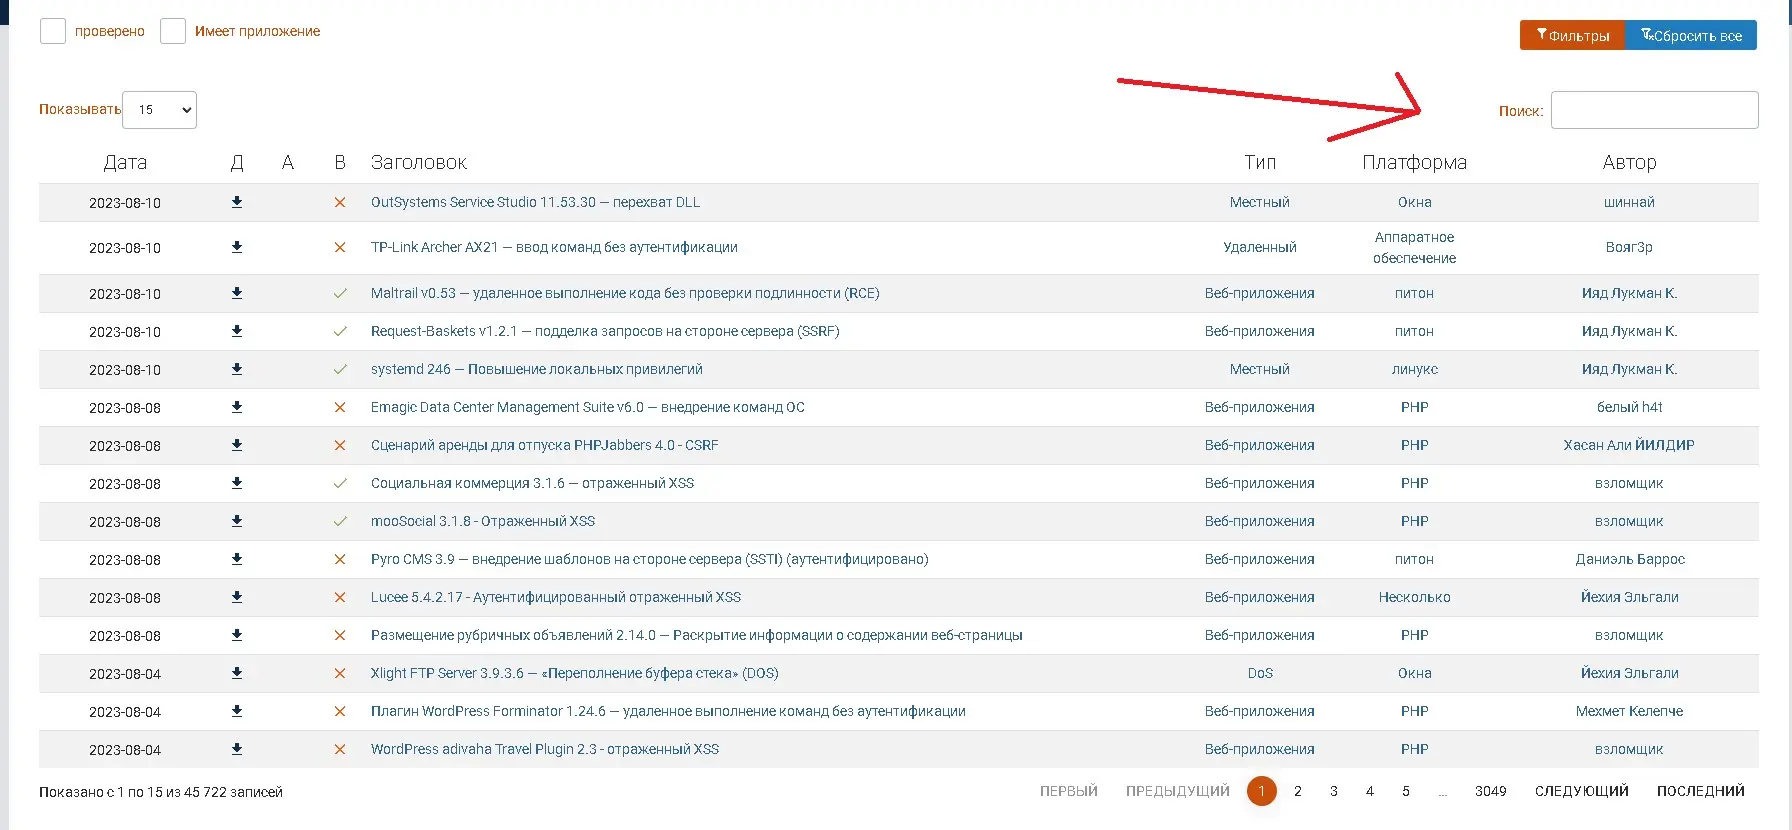This screenshot has width=1792, height=830.
Task: Click unverified X mark for TP-Link row
Action: pos(340,247)
